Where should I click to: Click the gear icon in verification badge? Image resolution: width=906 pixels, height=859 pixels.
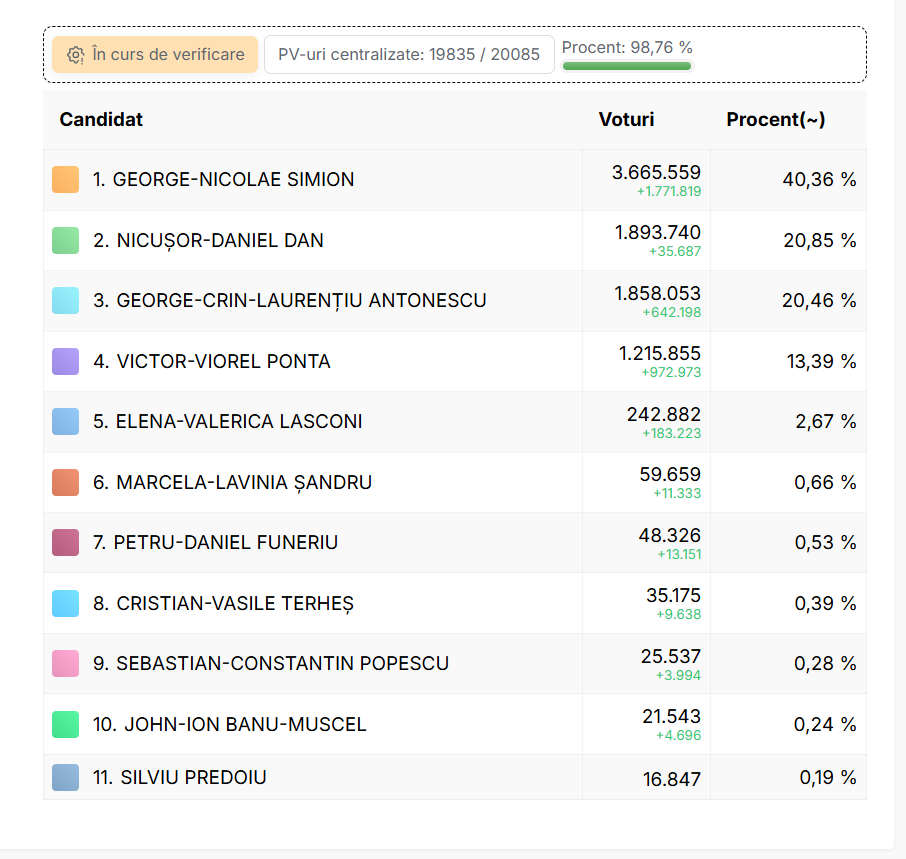(x=75, y=55)
